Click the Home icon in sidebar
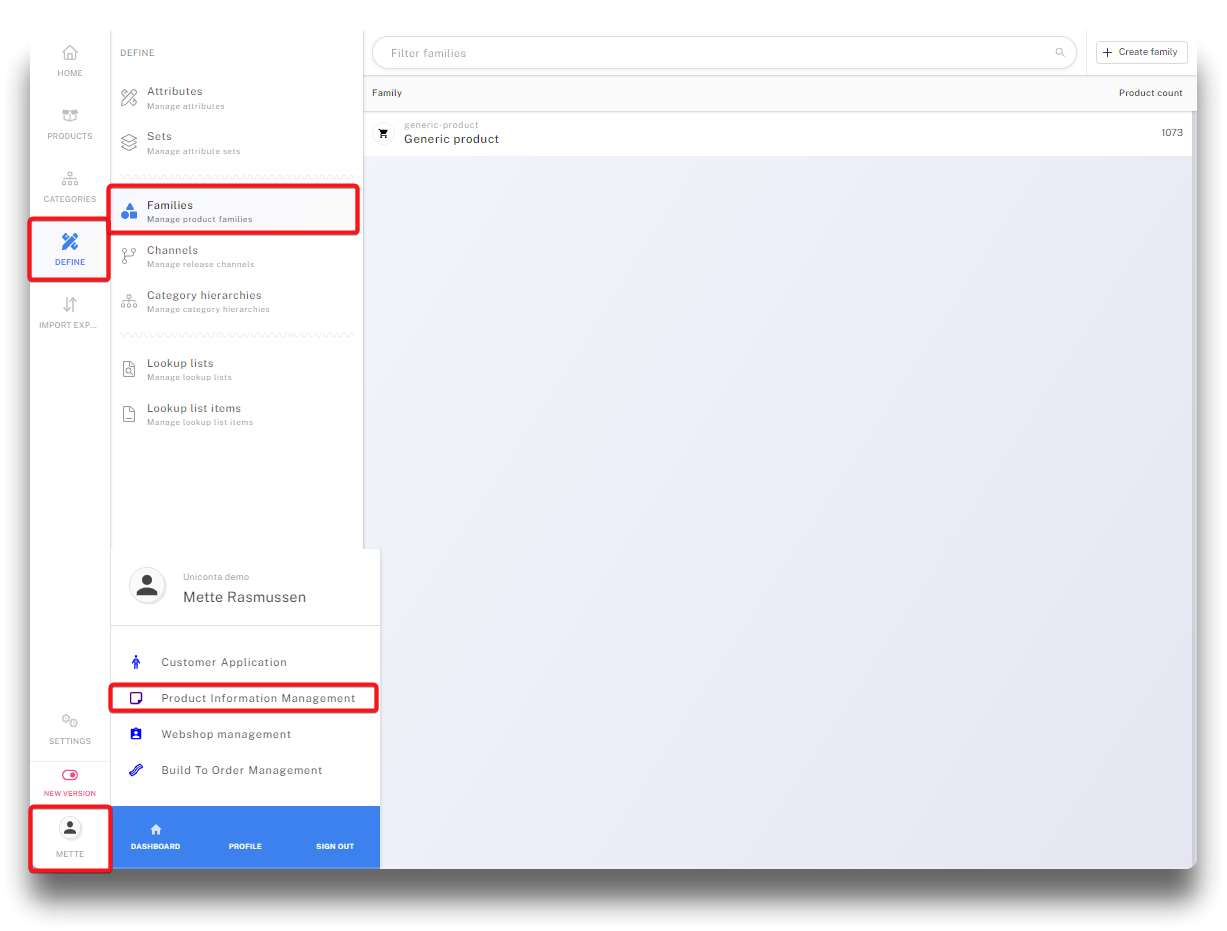 coord(70,53)
